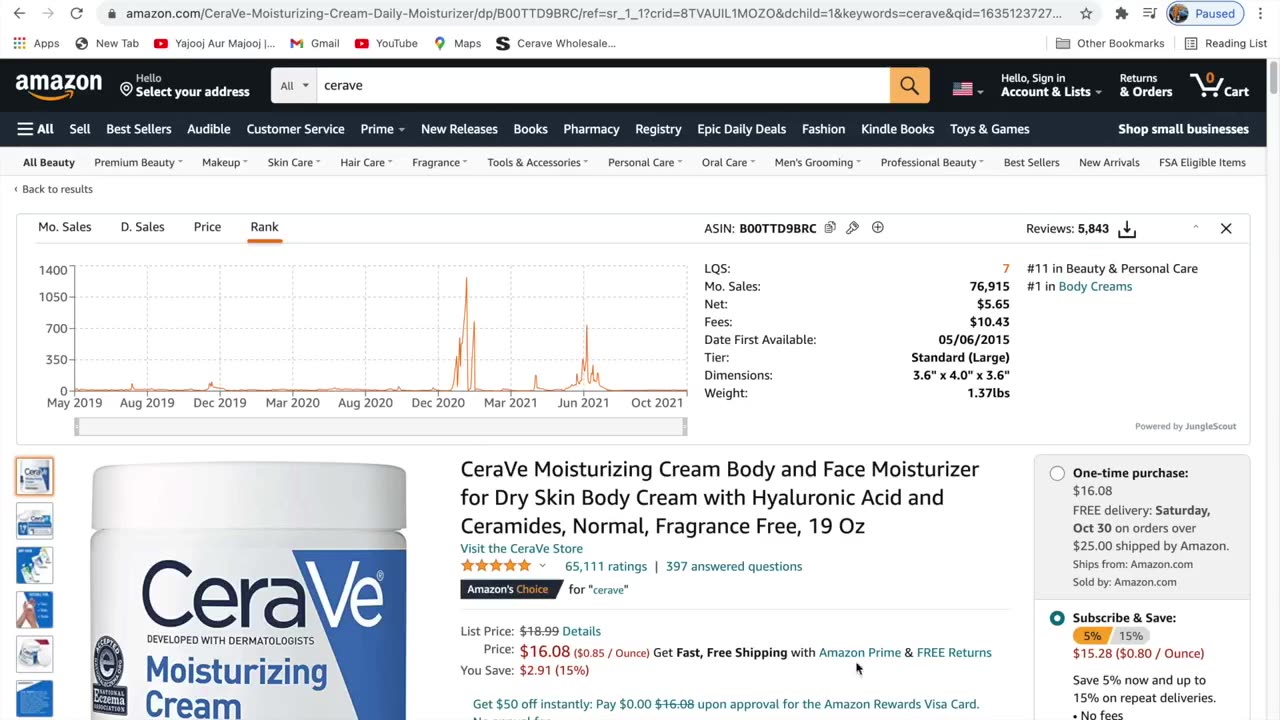Switch to Price chart tab
This screenshot has width=1280, height=720.
point(207,227)
